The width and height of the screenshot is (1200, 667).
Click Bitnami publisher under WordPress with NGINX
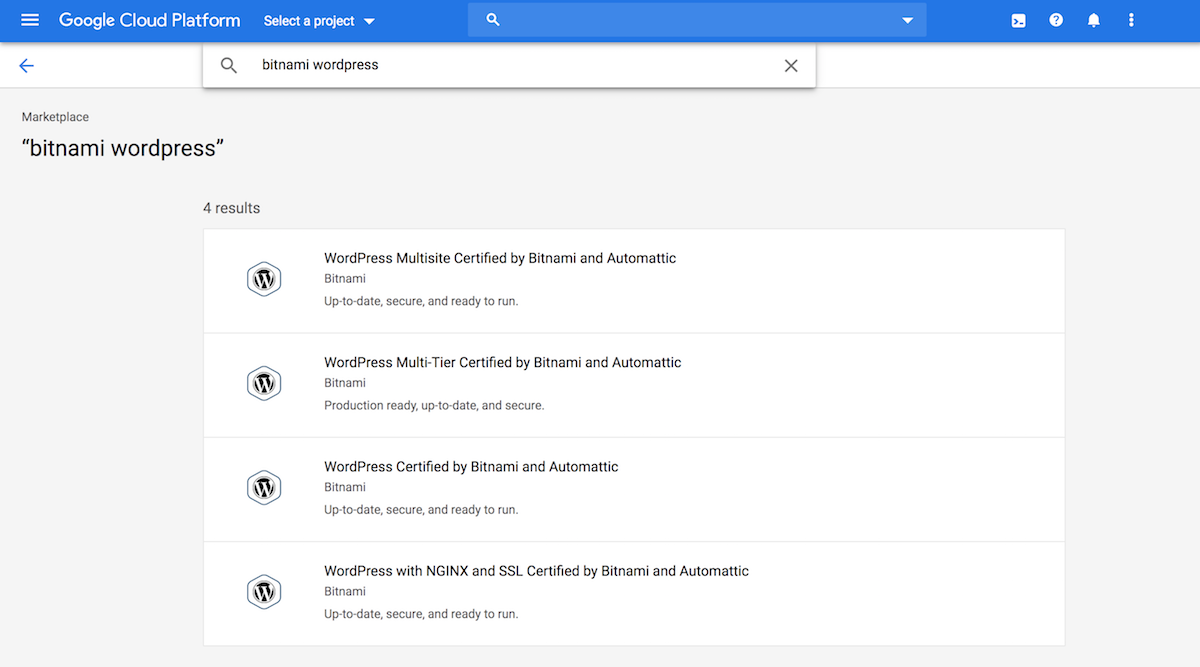click(x=345, y=592)
